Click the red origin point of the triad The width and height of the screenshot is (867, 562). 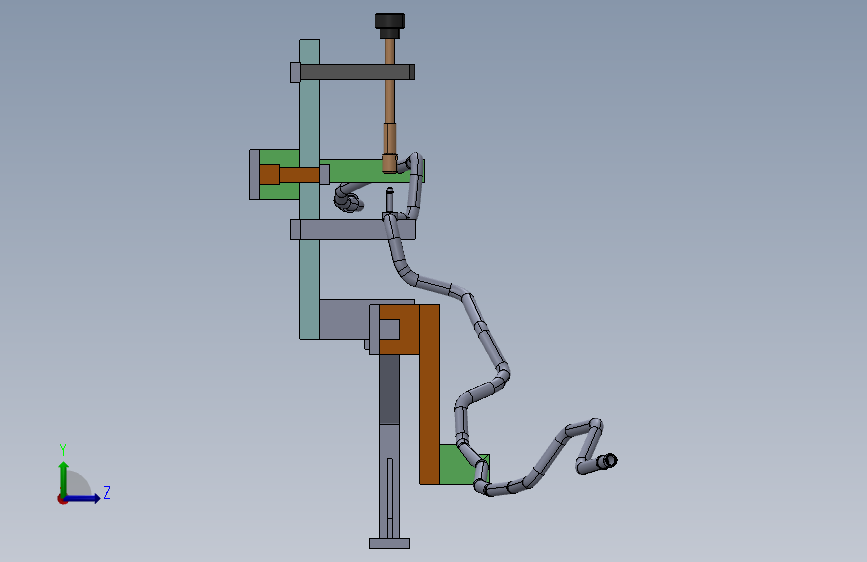click(x=62, y=499)
